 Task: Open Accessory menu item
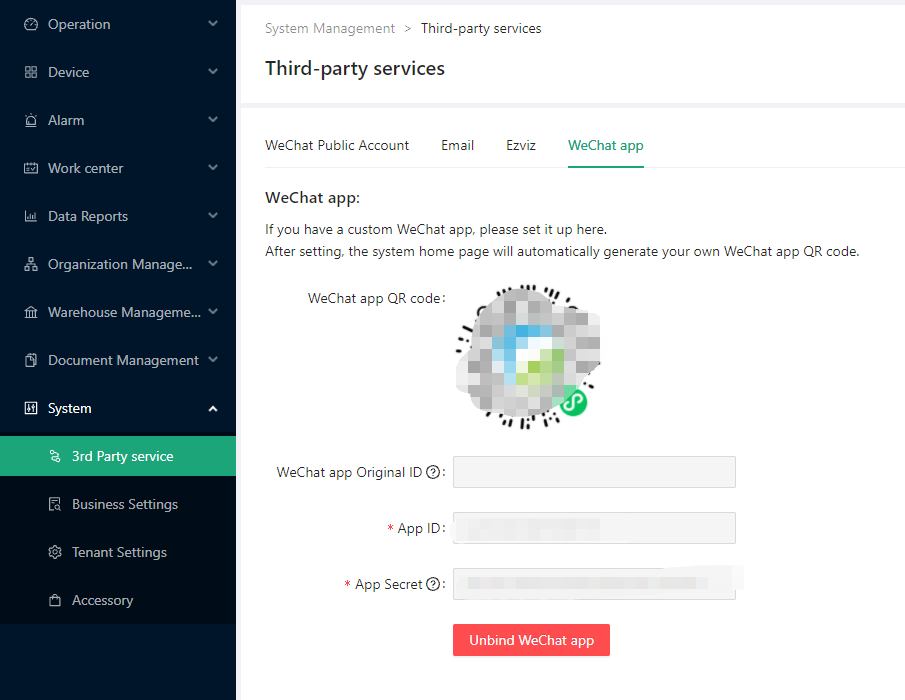pos(118,600)
